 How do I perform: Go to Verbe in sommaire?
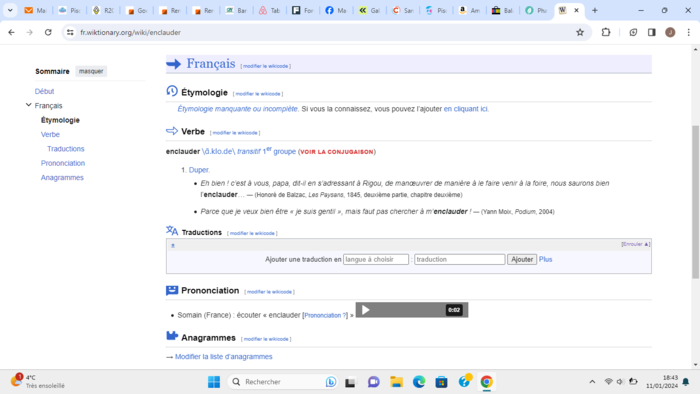tap(50, 134)
